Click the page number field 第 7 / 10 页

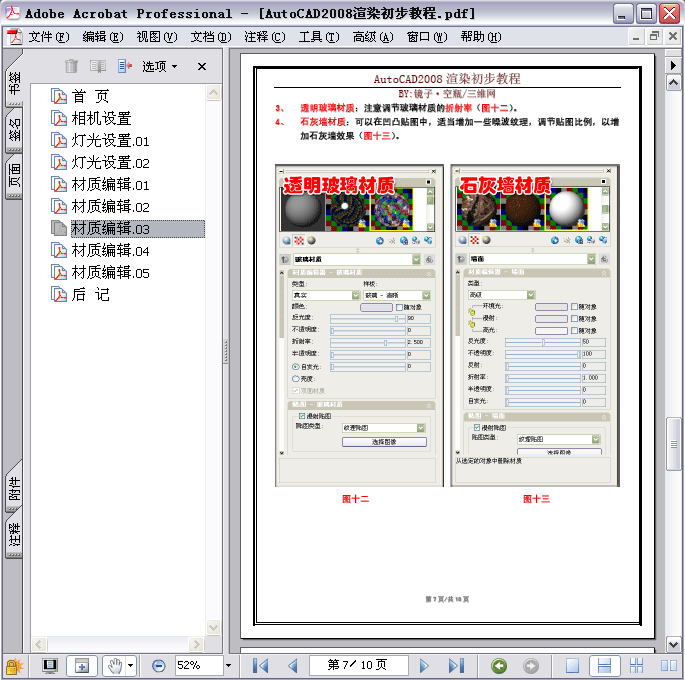(x=358, y=665)
